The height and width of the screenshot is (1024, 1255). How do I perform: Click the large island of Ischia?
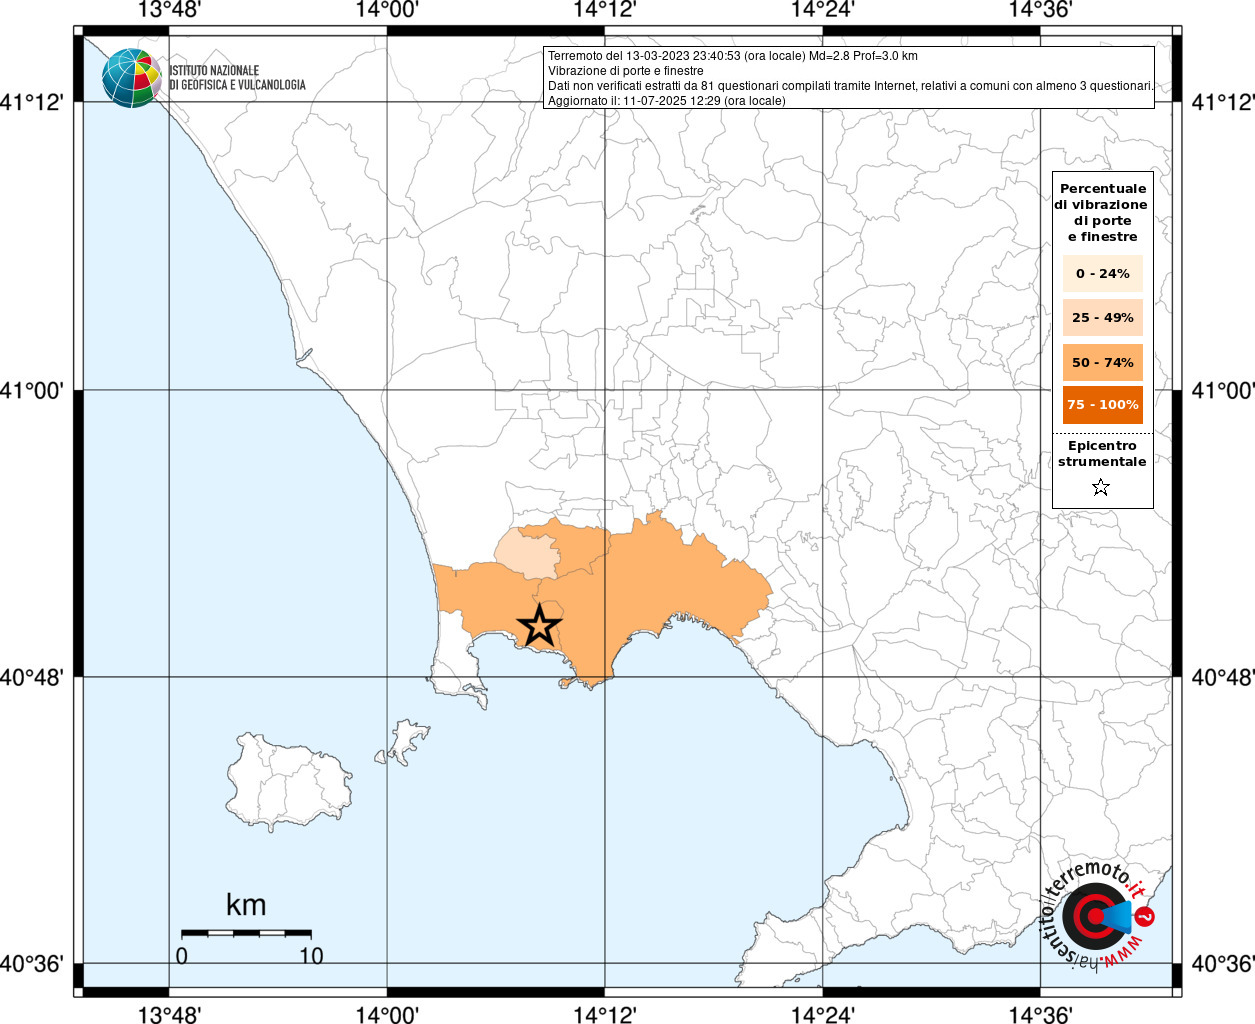(x=289, y=782)
